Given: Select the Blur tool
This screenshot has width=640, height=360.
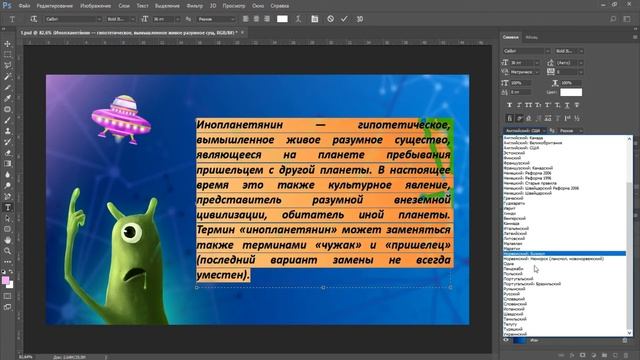Looking at the screenshot, I should click(7, 175).
